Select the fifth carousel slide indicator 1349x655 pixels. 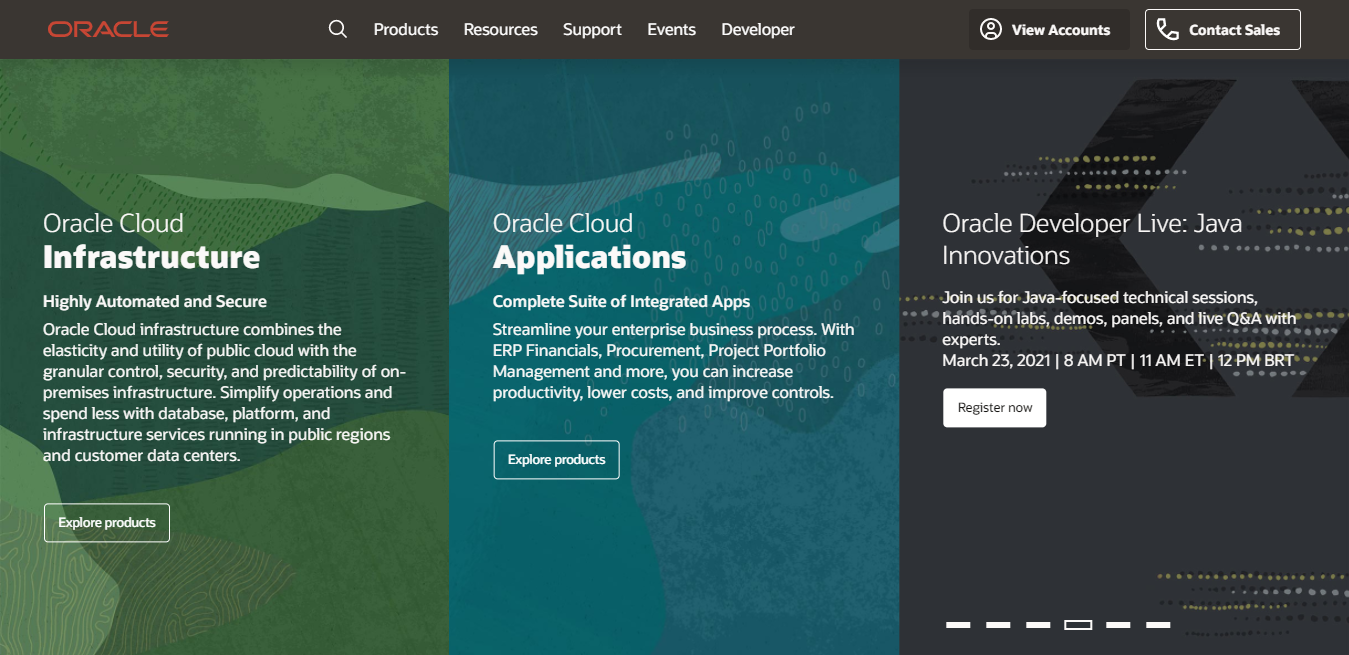tap(1118, 625)
